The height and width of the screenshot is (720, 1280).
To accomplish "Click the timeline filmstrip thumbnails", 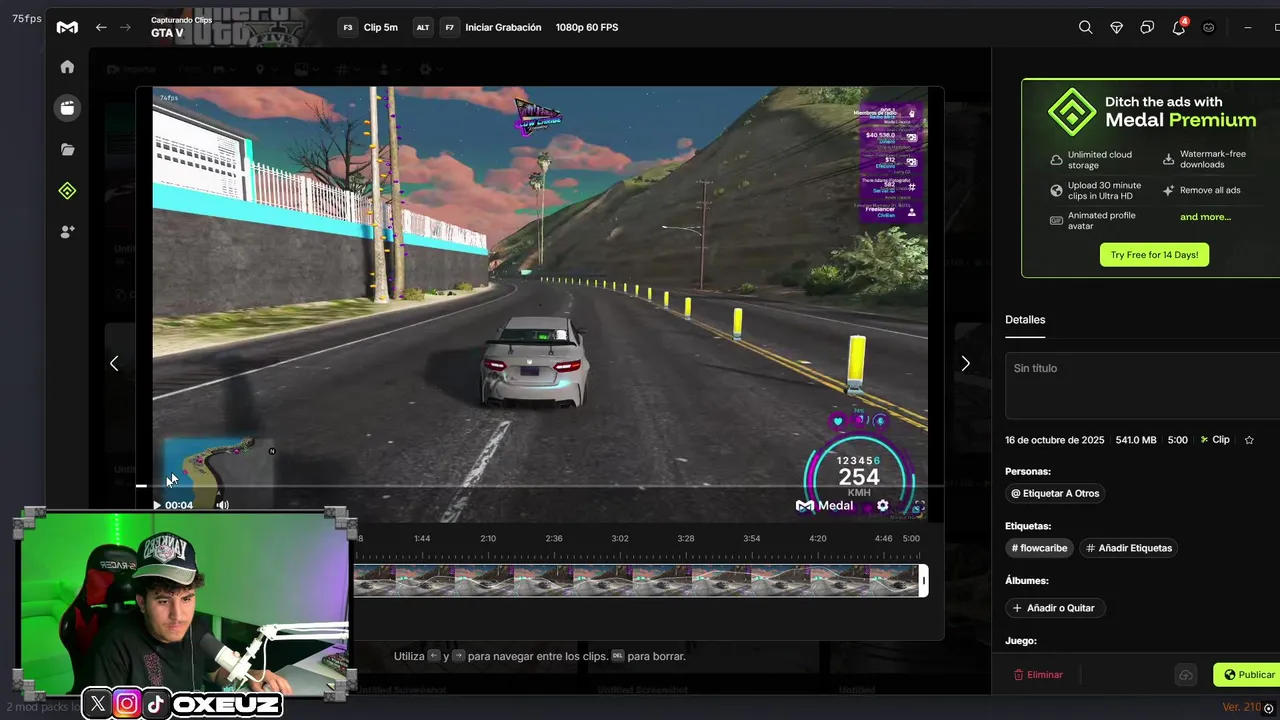I will [x=636, y=581].
